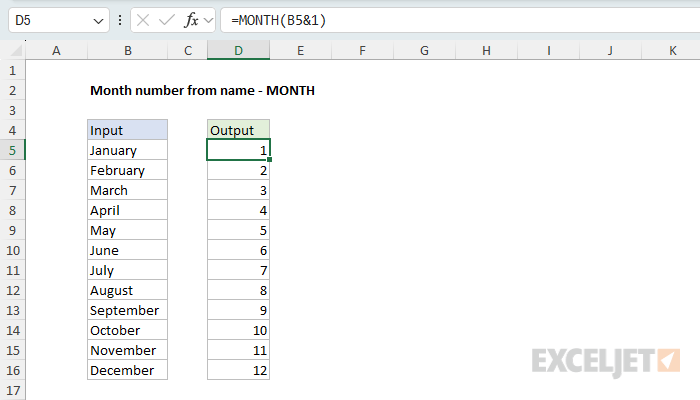Select the 'March' cell
This screenshot has width=700, height=400.
128,190
